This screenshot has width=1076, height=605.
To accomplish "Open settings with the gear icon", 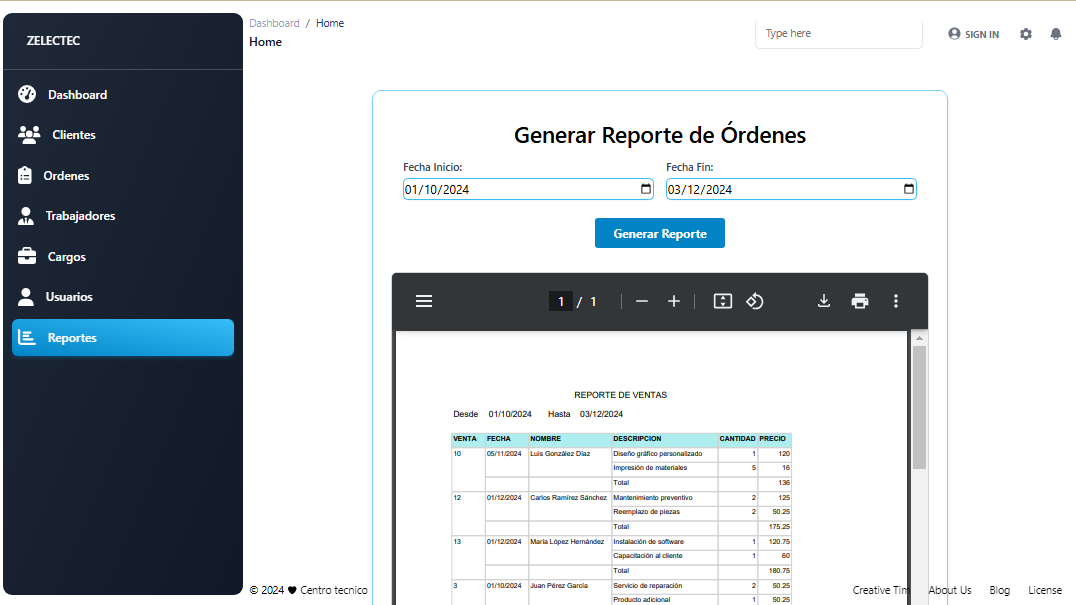I will click(1026, 34).
